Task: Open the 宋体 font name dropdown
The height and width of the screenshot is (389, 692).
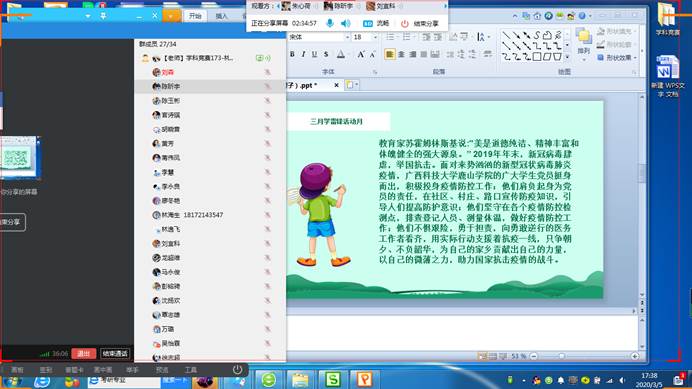Action: [x=347, y=38]
